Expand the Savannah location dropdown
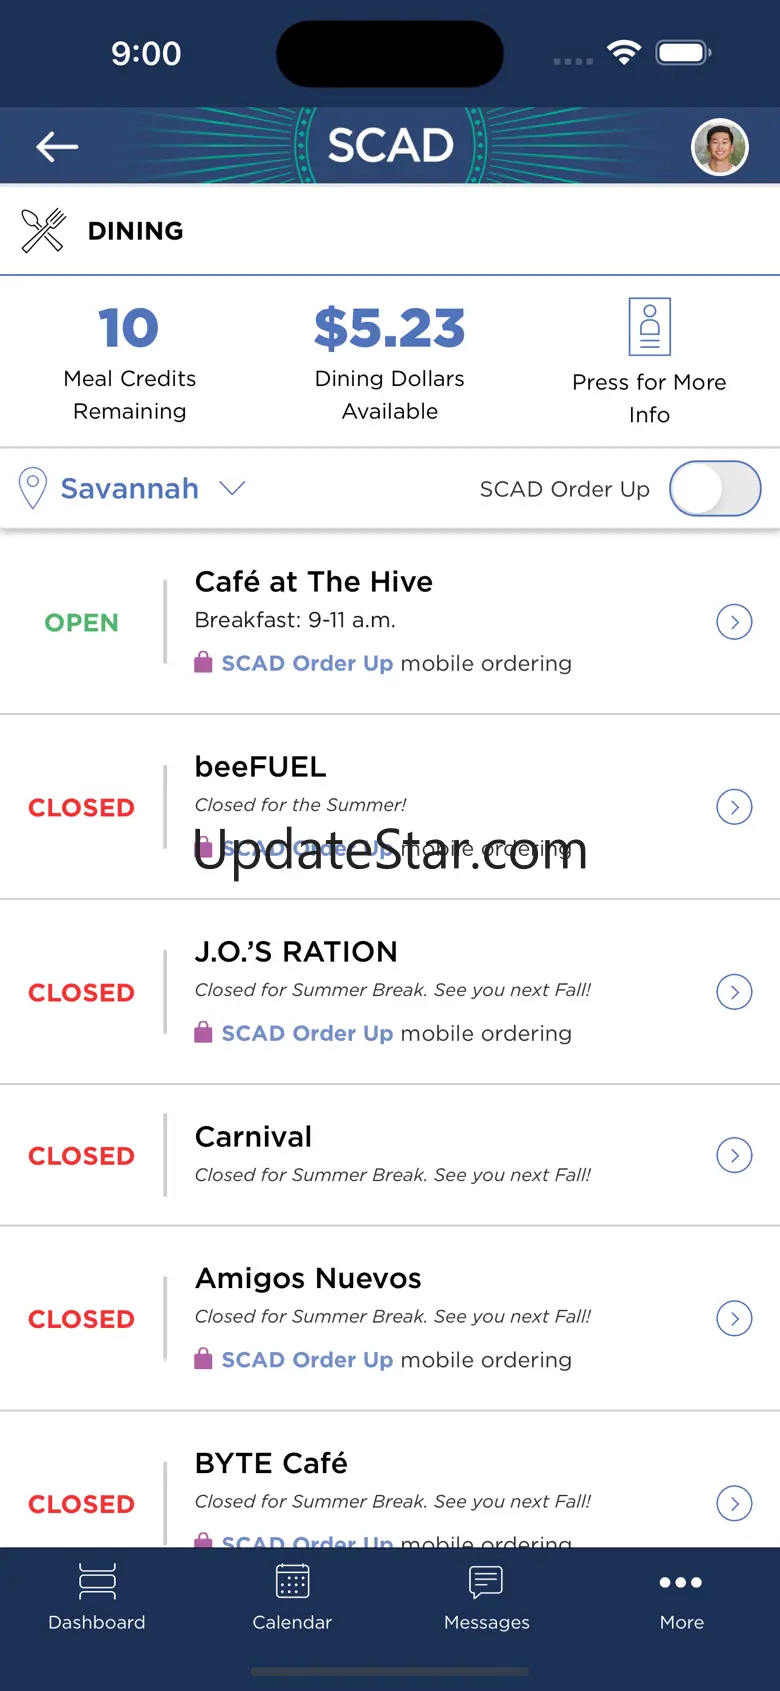 [232, 488]
